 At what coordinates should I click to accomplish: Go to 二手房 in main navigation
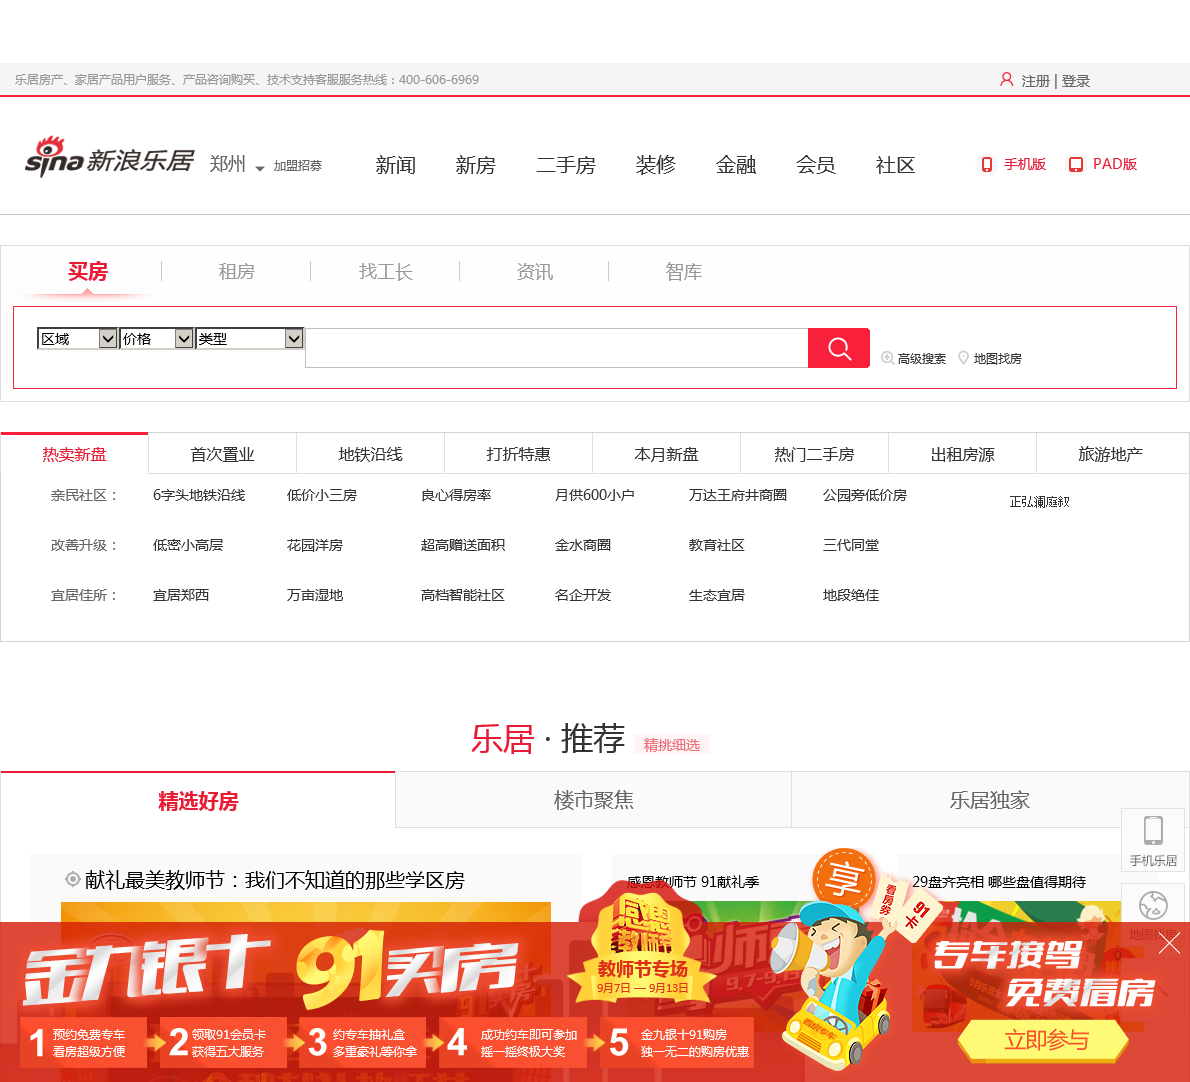point(565,165)
